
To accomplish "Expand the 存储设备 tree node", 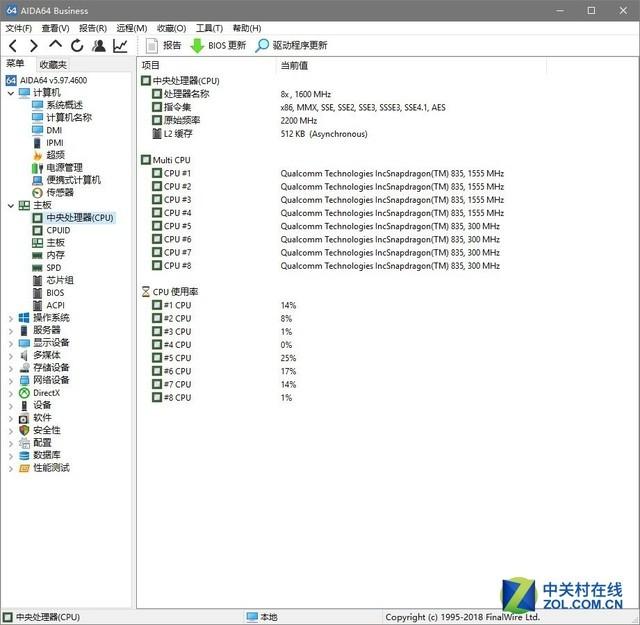I will (11, 368).
